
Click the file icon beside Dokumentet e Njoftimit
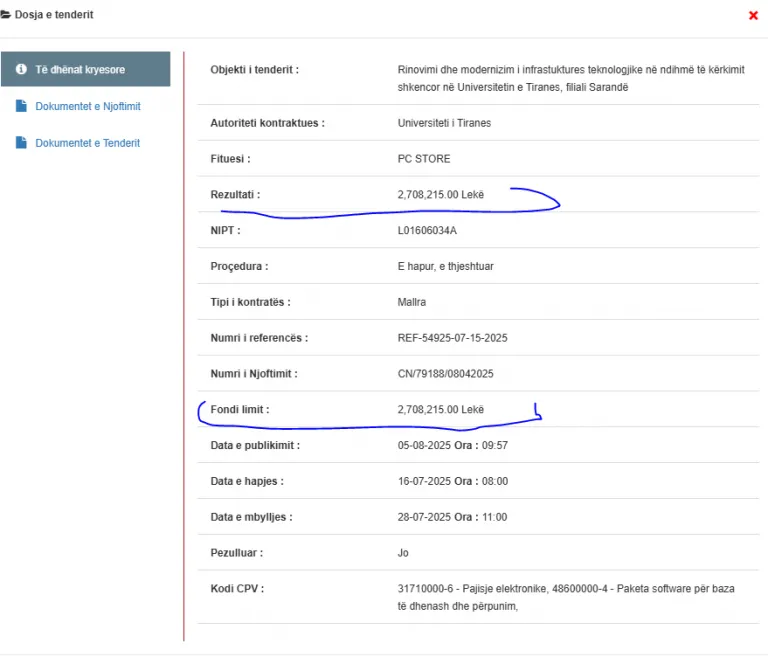coord(21,106)
